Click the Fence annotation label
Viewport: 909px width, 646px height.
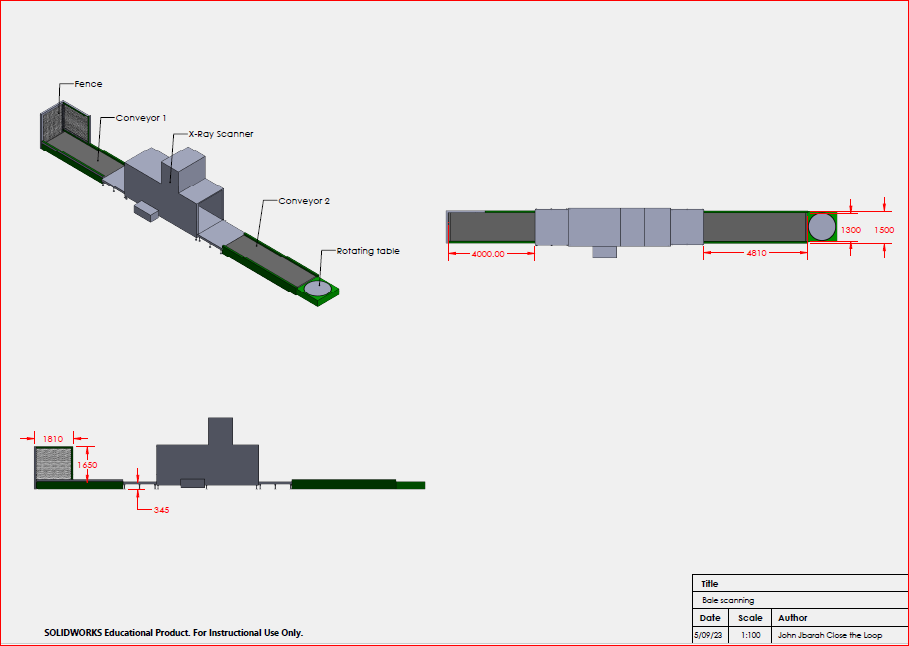[88, 84]
